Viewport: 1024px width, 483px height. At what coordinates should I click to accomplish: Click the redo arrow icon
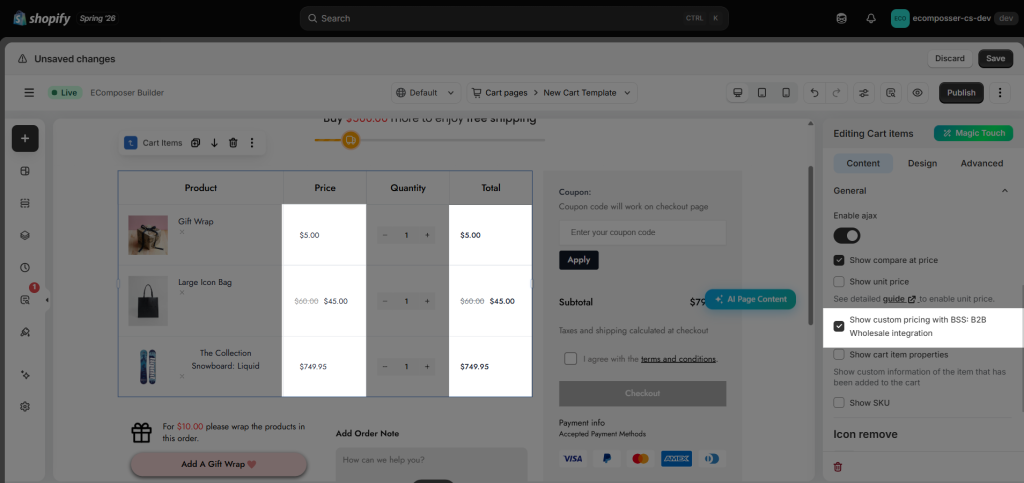[x=837, y=93]
